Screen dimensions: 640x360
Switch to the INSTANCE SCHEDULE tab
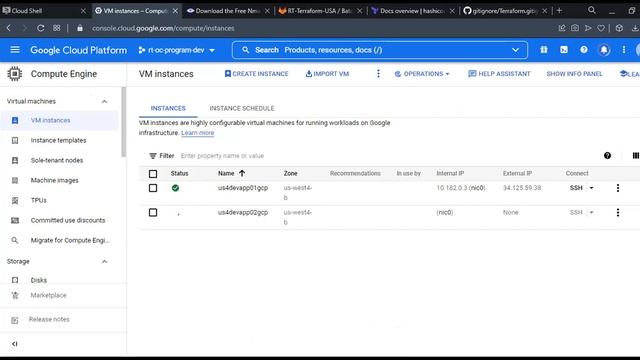242,108
